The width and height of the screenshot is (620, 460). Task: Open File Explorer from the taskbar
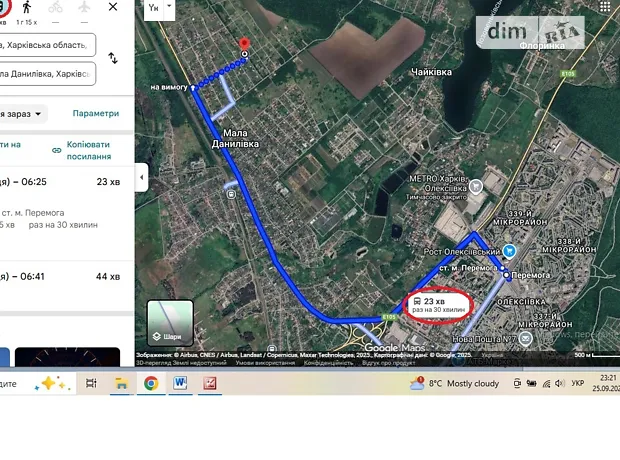[121, 383]
